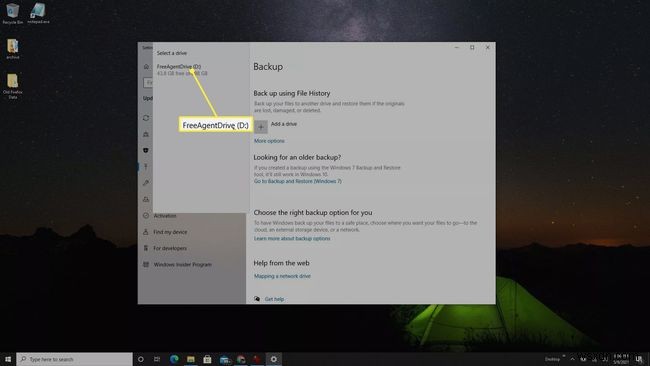
Task: Open Find my device in the sidebar
Action: [170, 232]
